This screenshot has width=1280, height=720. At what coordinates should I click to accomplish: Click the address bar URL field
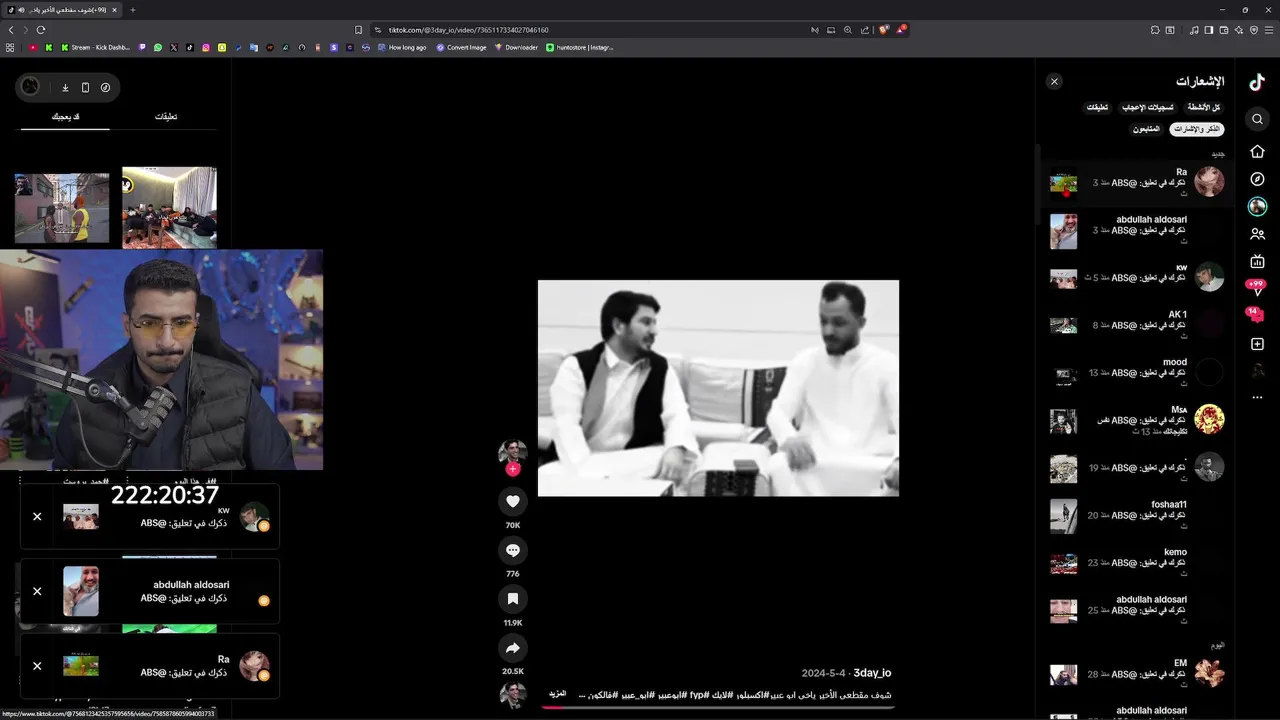(x=590, y=30)
